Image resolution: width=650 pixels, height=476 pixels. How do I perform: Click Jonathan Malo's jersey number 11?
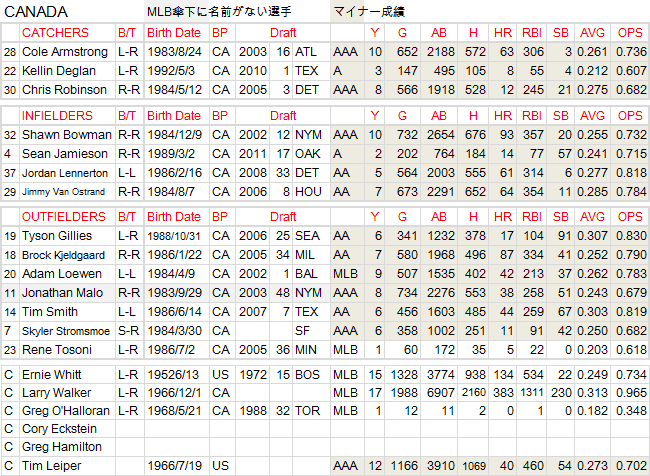coord(10,293)
